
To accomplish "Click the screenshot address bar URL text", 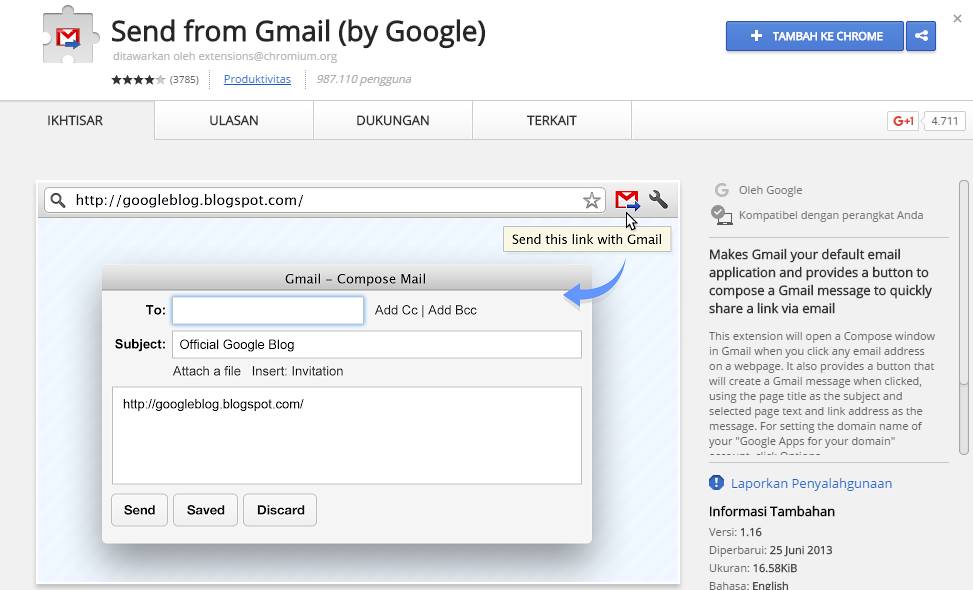I will point(189,200).
